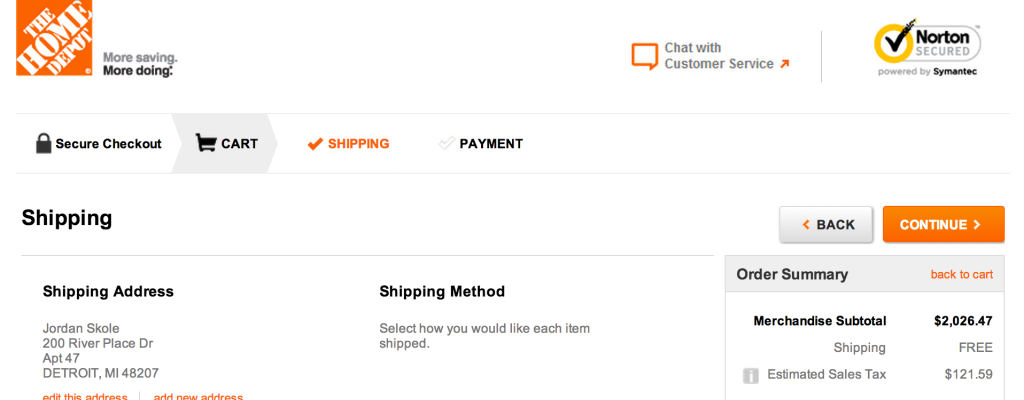The height and width of the screenshot is (400, 1024).
Task: Go to the CART step
Action: pos(239,144)
